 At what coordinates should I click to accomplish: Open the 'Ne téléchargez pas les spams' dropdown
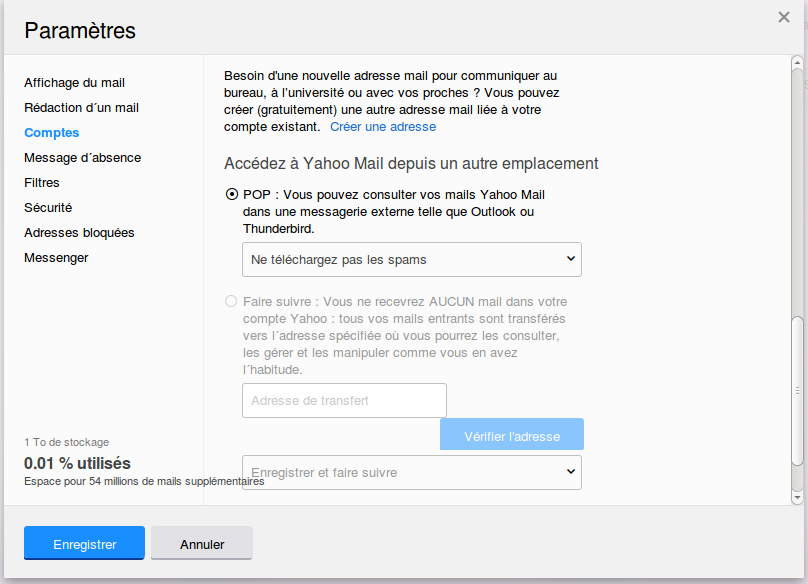(x=412, y=259)
